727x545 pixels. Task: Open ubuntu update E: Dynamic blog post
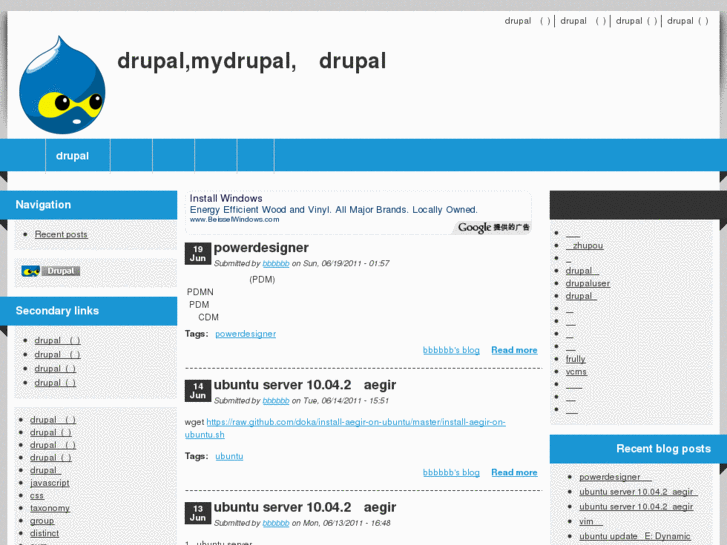[635, 536]
